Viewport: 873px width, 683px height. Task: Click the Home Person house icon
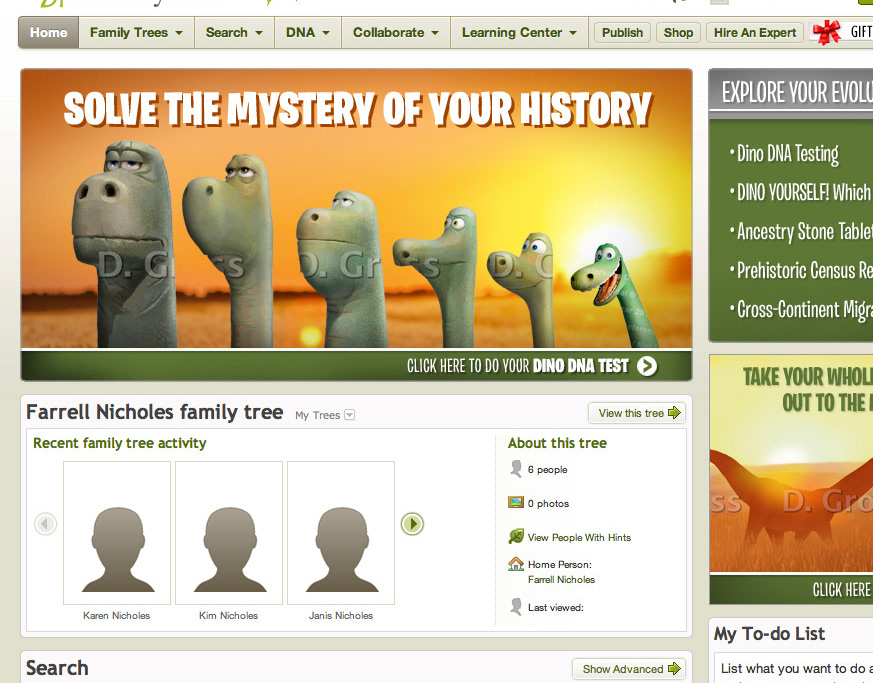(x=516, y=564)
